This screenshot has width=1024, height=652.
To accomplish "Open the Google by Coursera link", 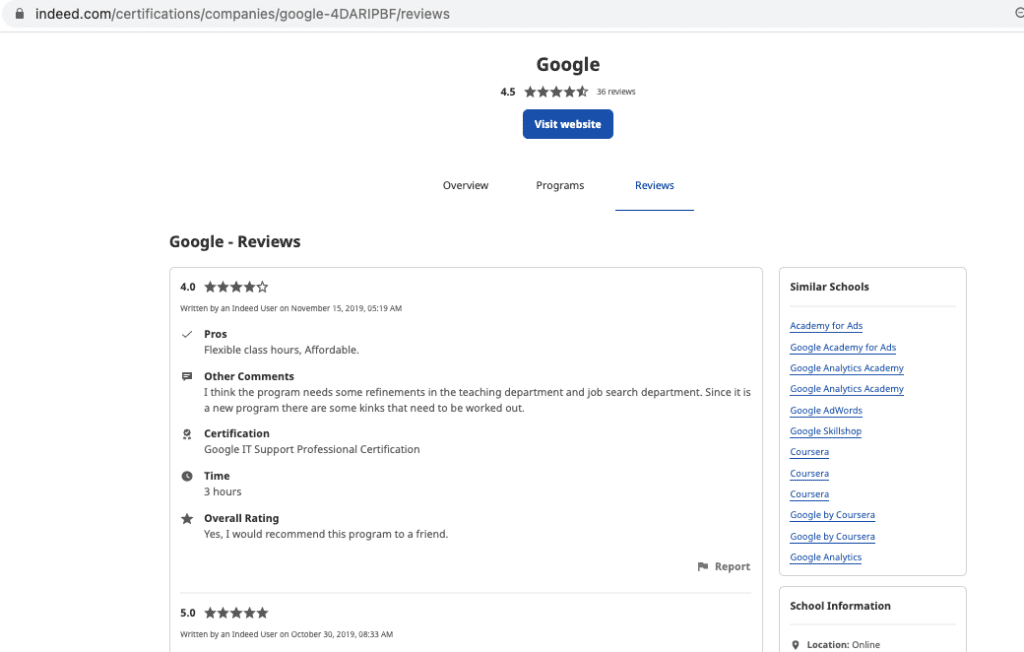I will pos(832,514).
